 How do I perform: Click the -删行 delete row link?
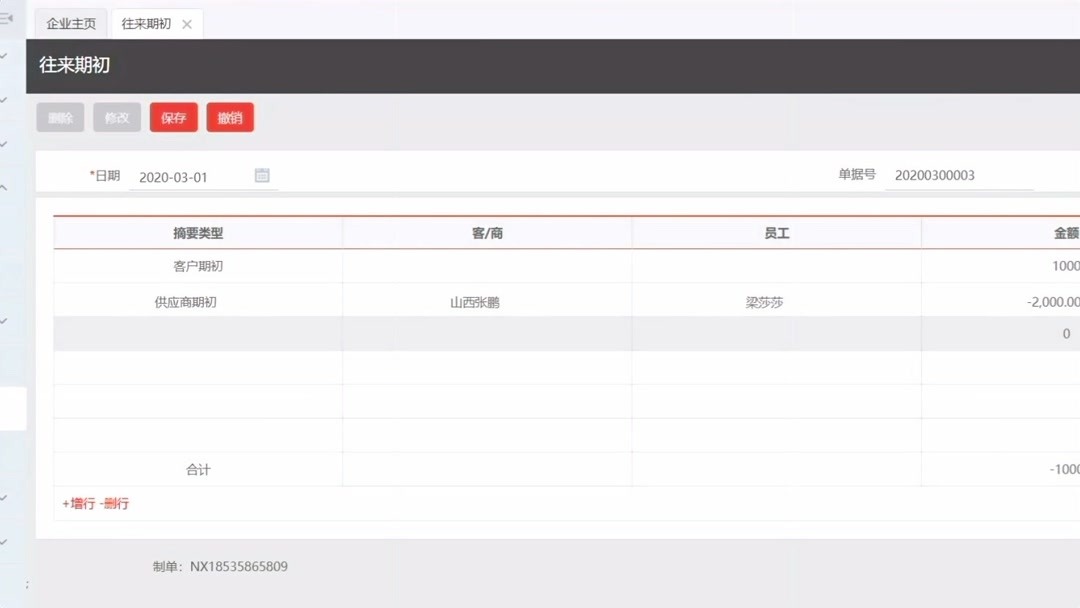tap(113, 504)
